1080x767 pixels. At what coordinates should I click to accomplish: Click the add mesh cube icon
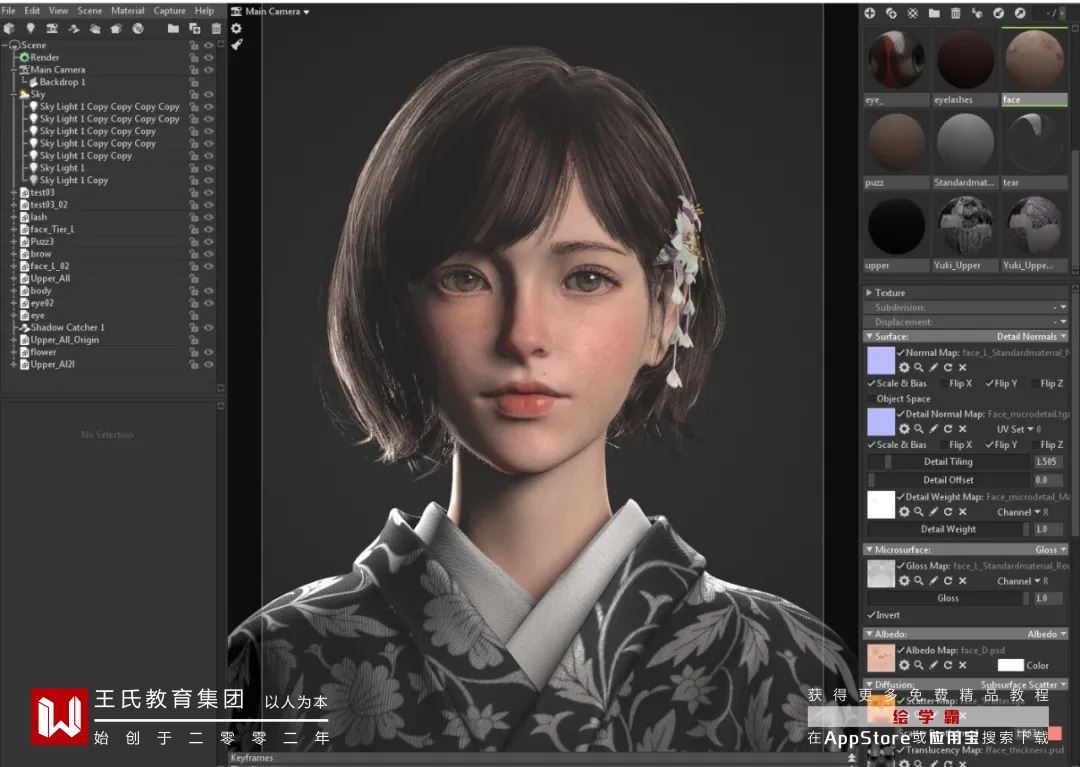(9, 28)
